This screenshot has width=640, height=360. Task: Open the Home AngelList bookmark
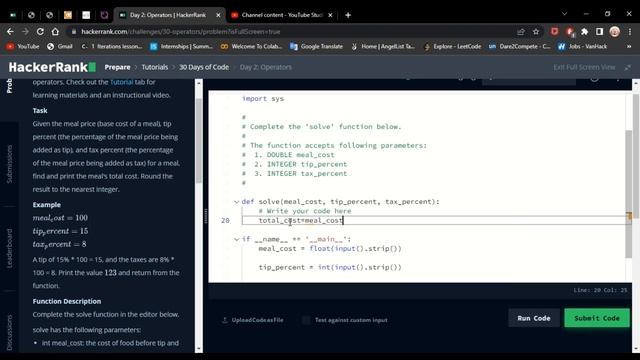tap(382, 47)
